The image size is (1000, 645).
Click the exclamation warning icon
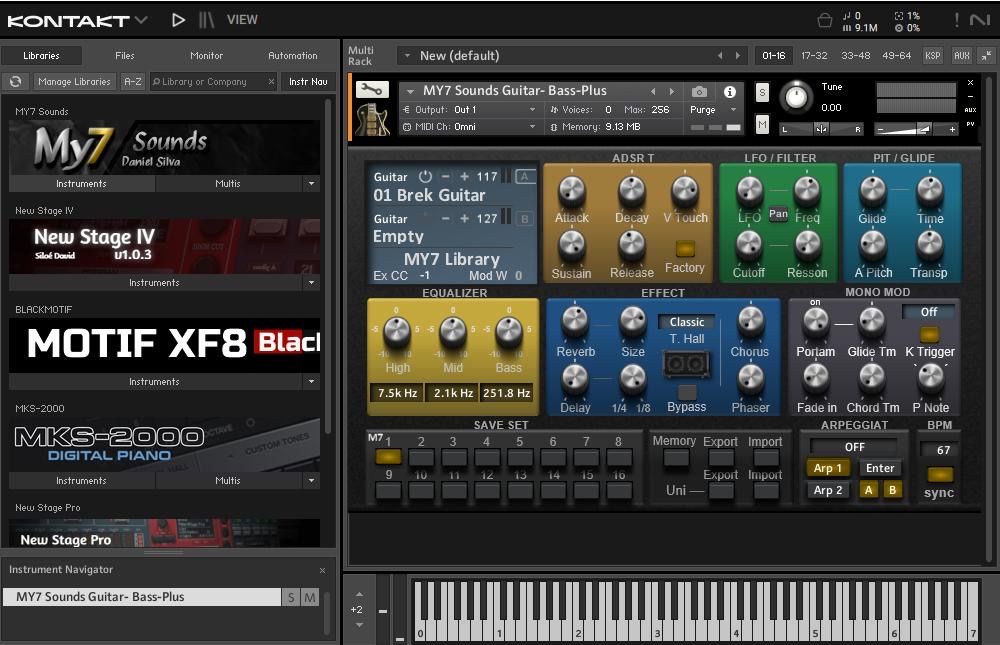pyautogui.click(x=957, y=20)
